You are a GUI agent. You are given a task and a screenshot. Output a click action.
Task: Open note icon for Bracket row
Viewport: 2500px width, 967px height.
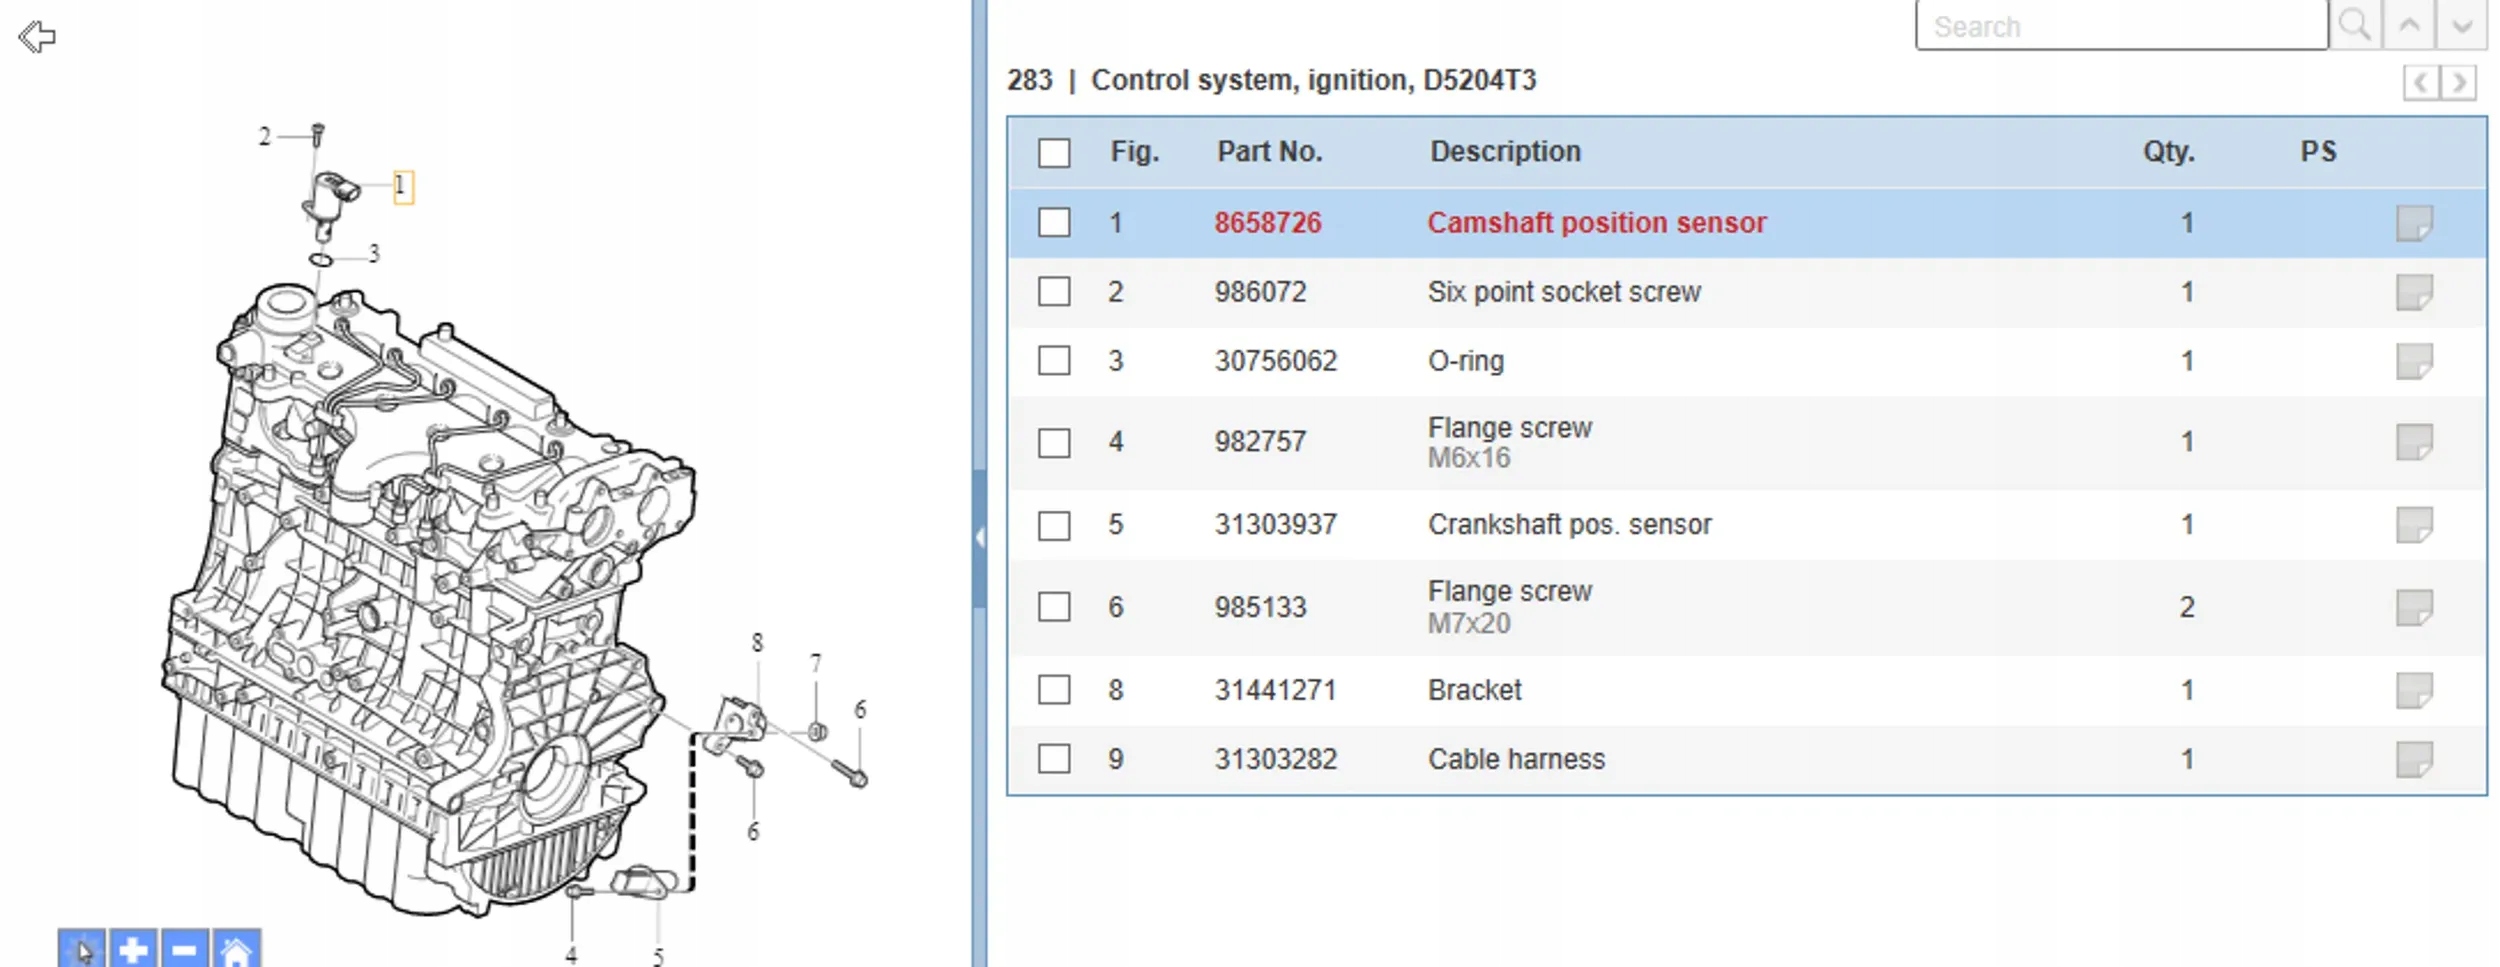point(2414,690)
